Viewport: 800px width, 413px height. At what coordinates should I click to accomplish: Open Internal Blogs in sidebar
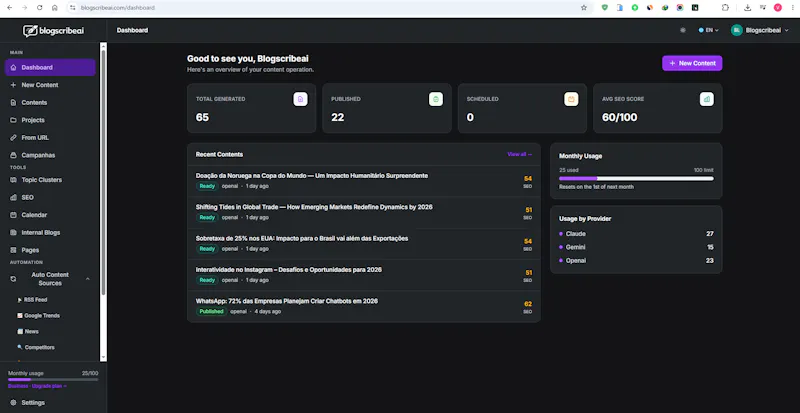(50, 232)
